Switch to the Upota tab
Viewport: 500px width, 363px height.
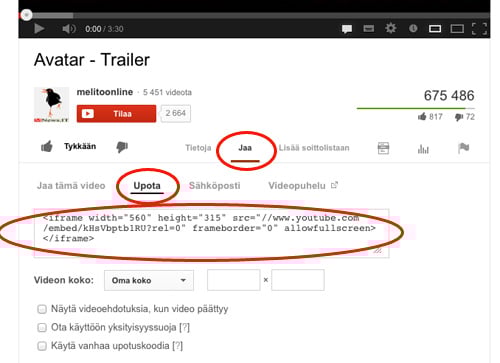pos(147,186)
